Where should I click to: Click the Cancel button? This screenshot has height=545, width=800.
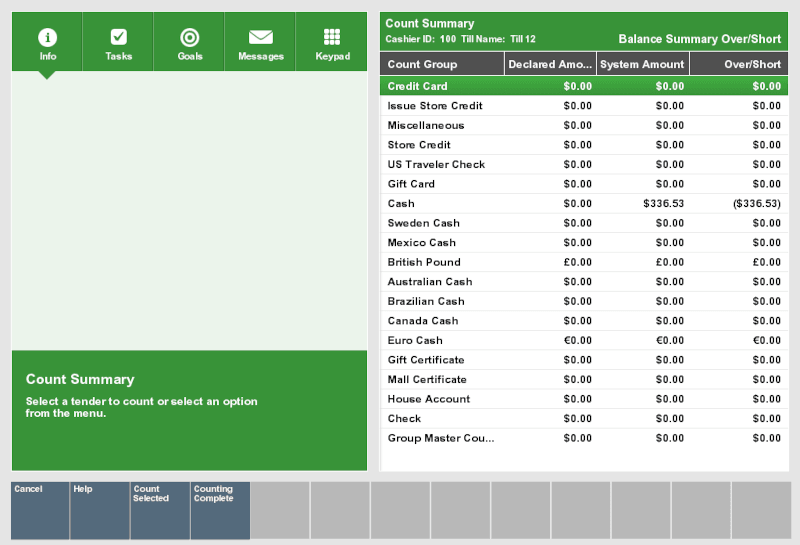tap(40, 510)
